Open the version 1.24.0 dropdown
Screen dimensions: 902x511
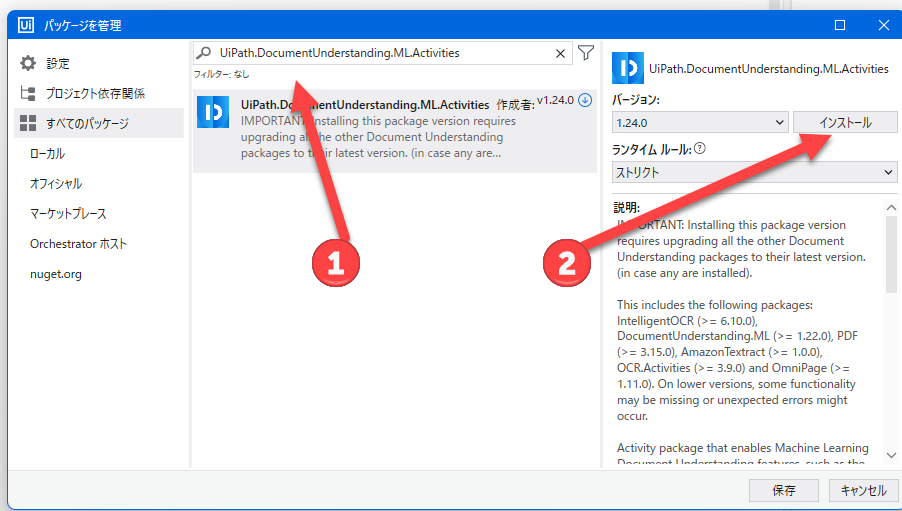point(700,123)
